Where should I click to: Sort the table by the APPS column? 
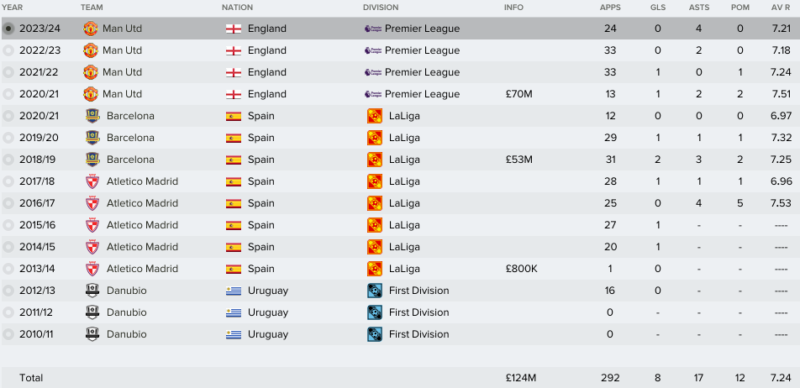pos(609,8)
